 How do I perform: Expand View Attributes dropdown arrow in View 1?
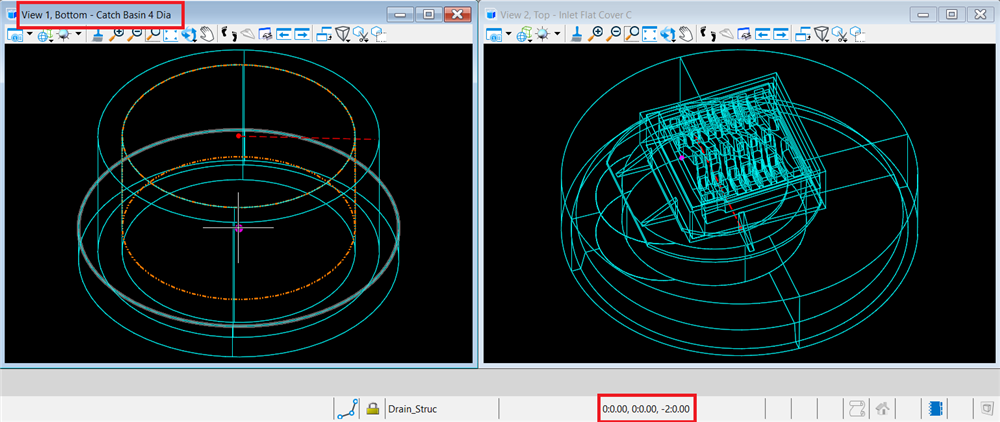pyautogui.click(x=31, y=34)
